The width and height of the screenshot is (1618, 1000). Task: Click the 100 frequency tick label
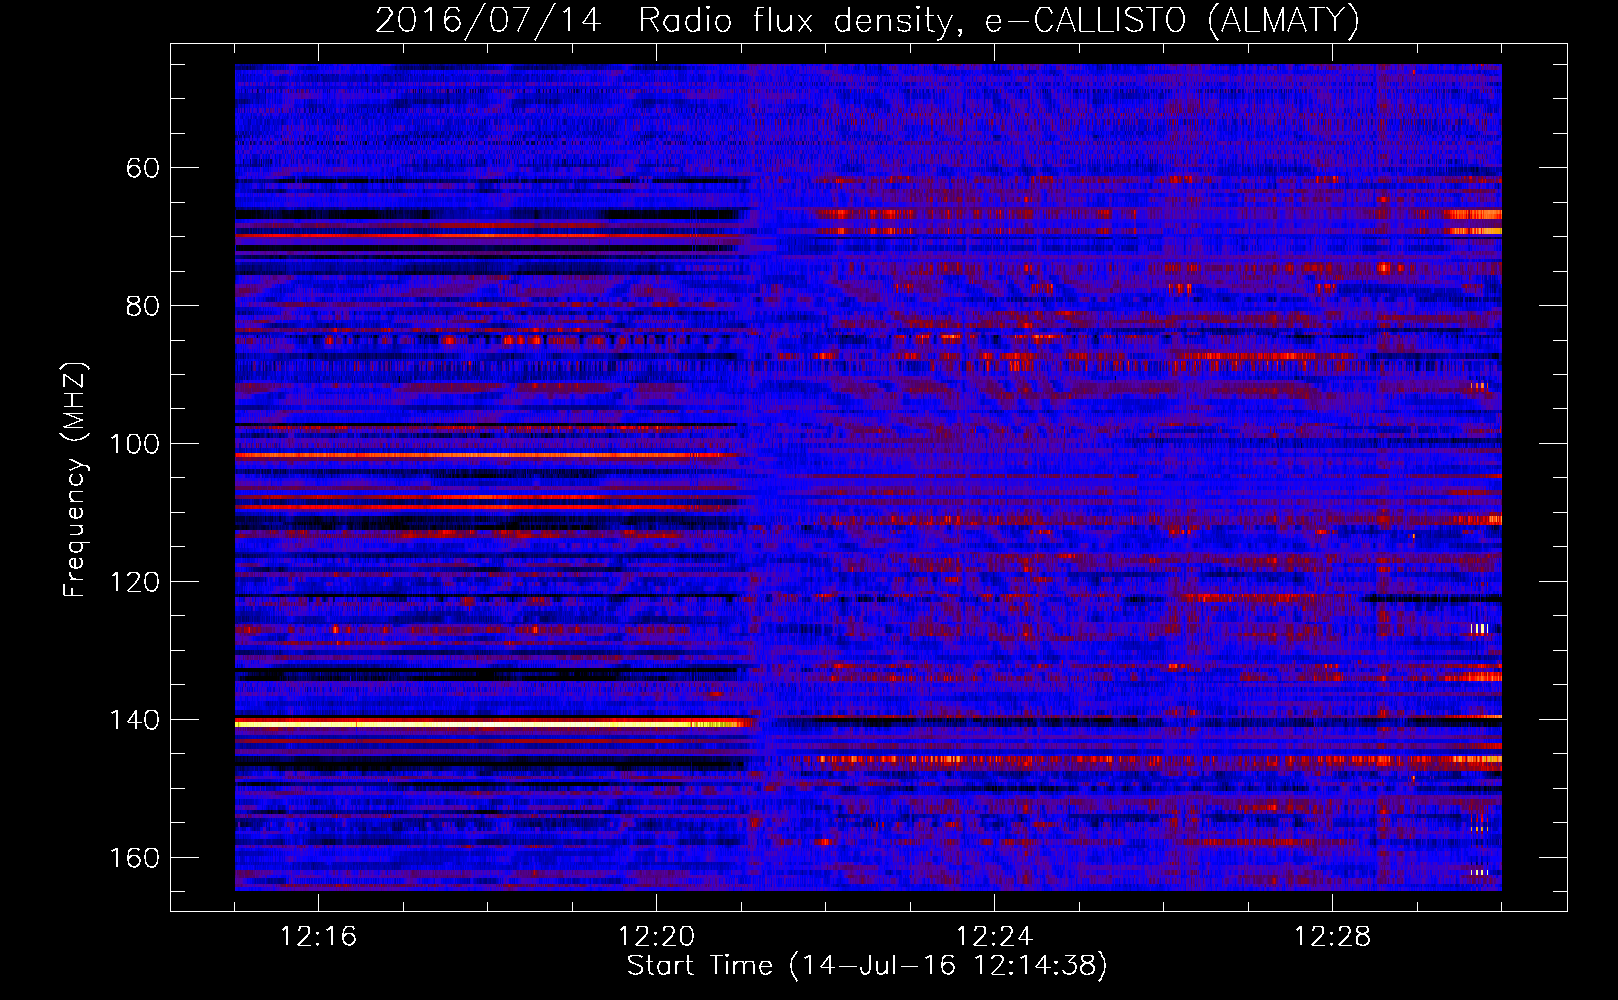coord(134,444)
